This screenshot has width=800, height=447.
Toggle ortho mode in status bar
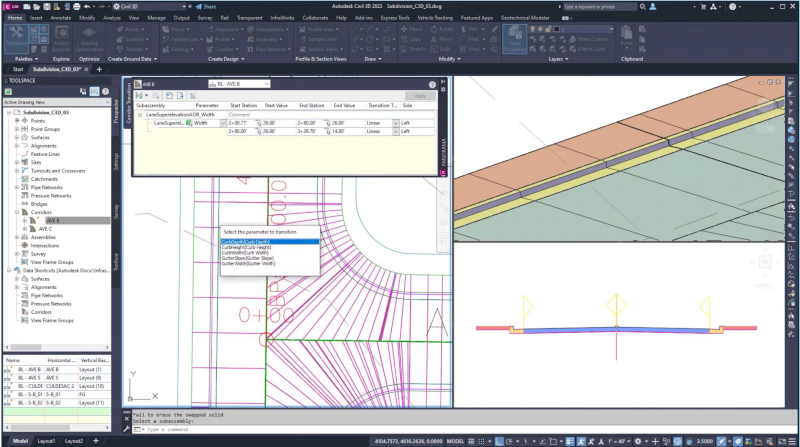click(x=499, y=441)
